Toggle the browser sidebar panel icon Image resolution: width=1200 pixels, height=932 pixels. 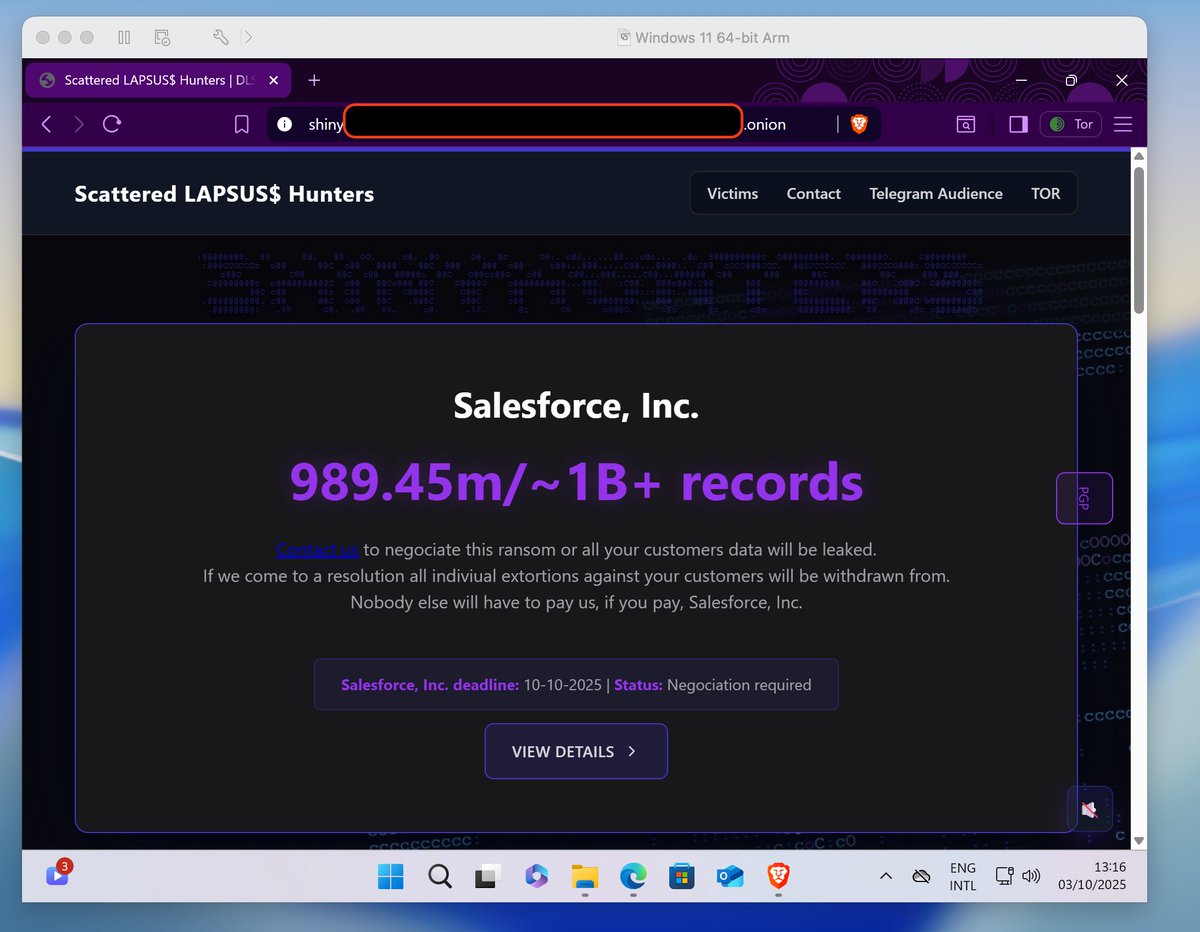(1018, 124)
